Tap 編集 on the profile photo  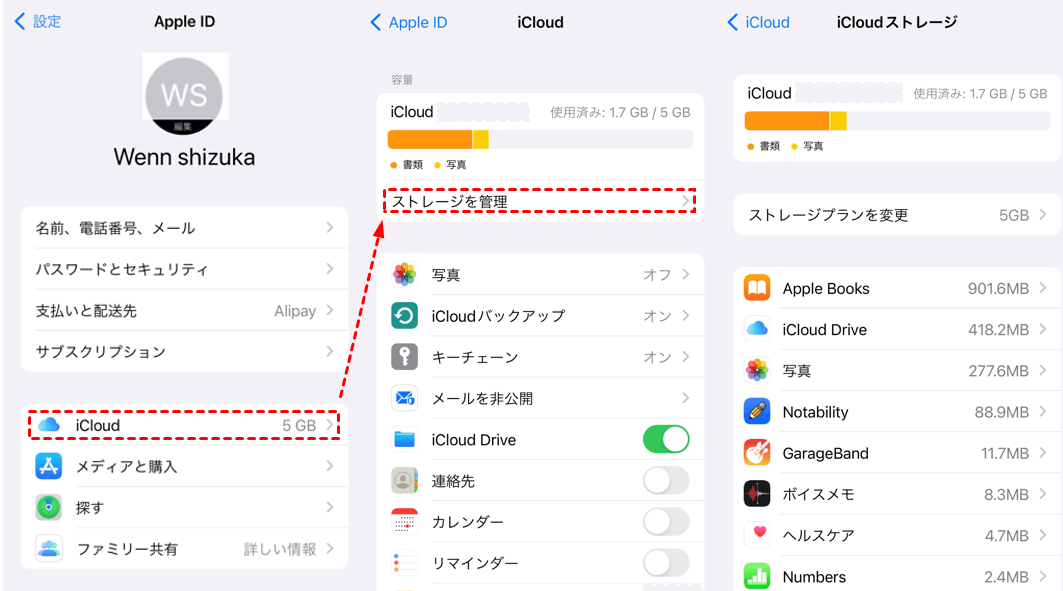(x=183, y=127)
